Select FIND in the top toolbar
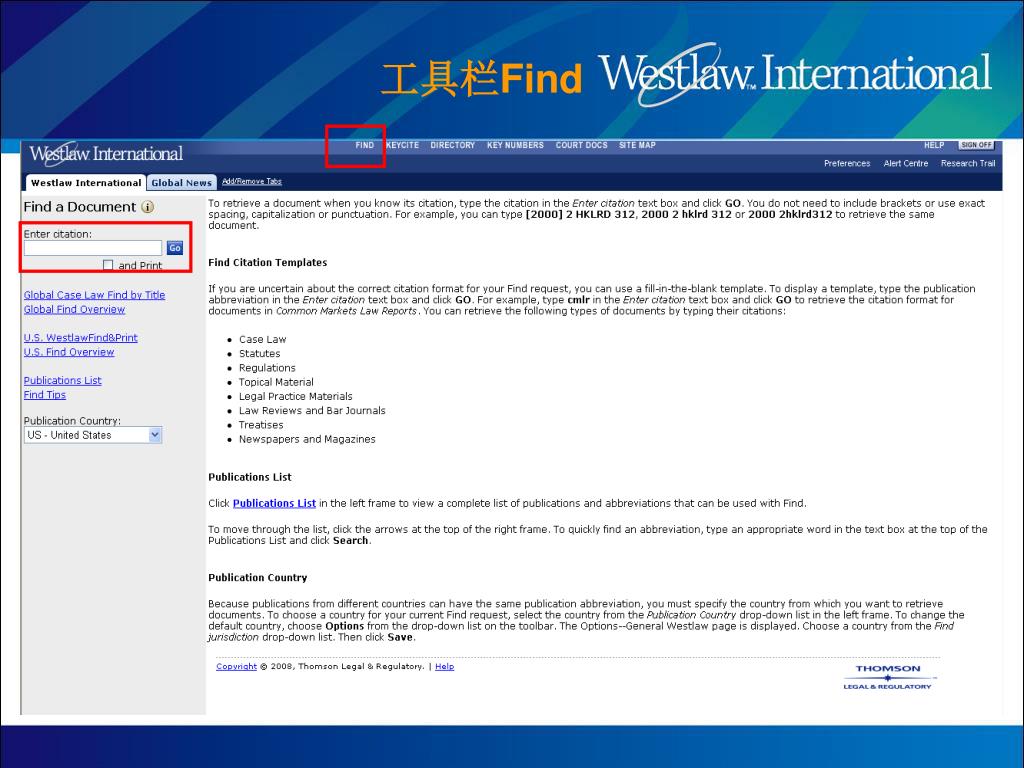This screenshot has height=768, width=1024. [x=364, y=145]
